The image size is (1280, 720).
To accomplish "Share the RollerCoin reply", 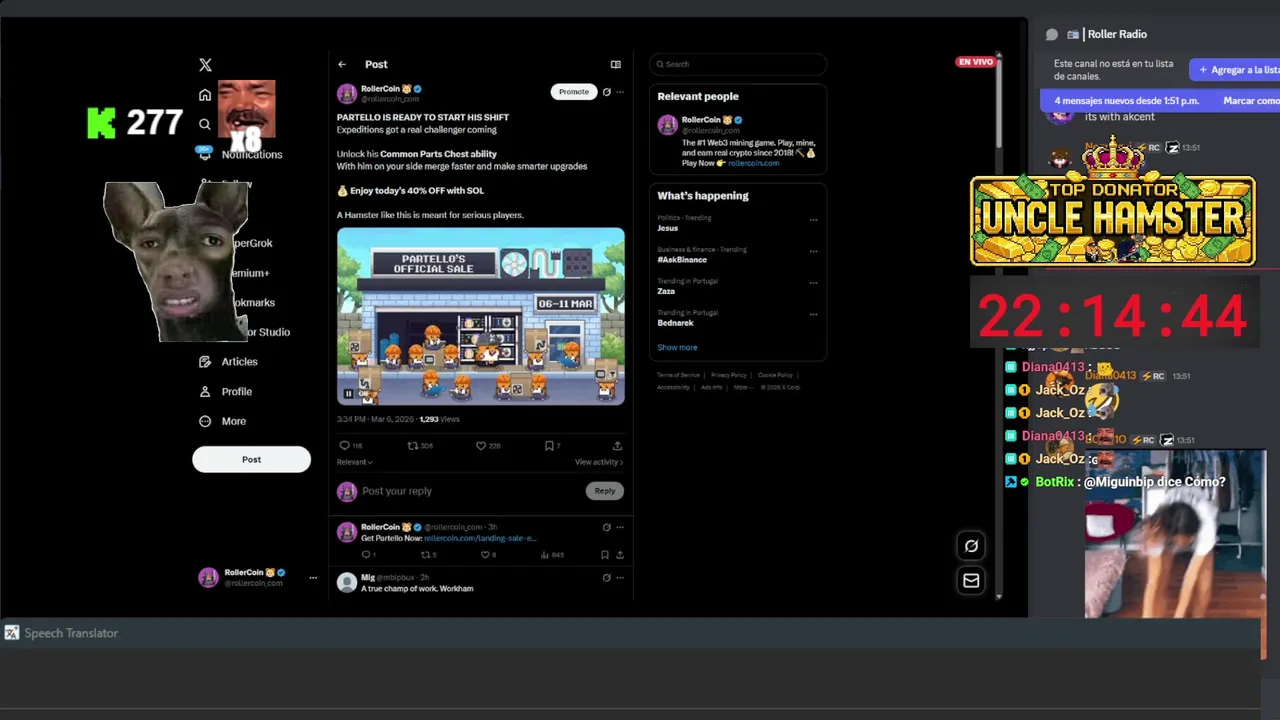I will pos(620,554).
